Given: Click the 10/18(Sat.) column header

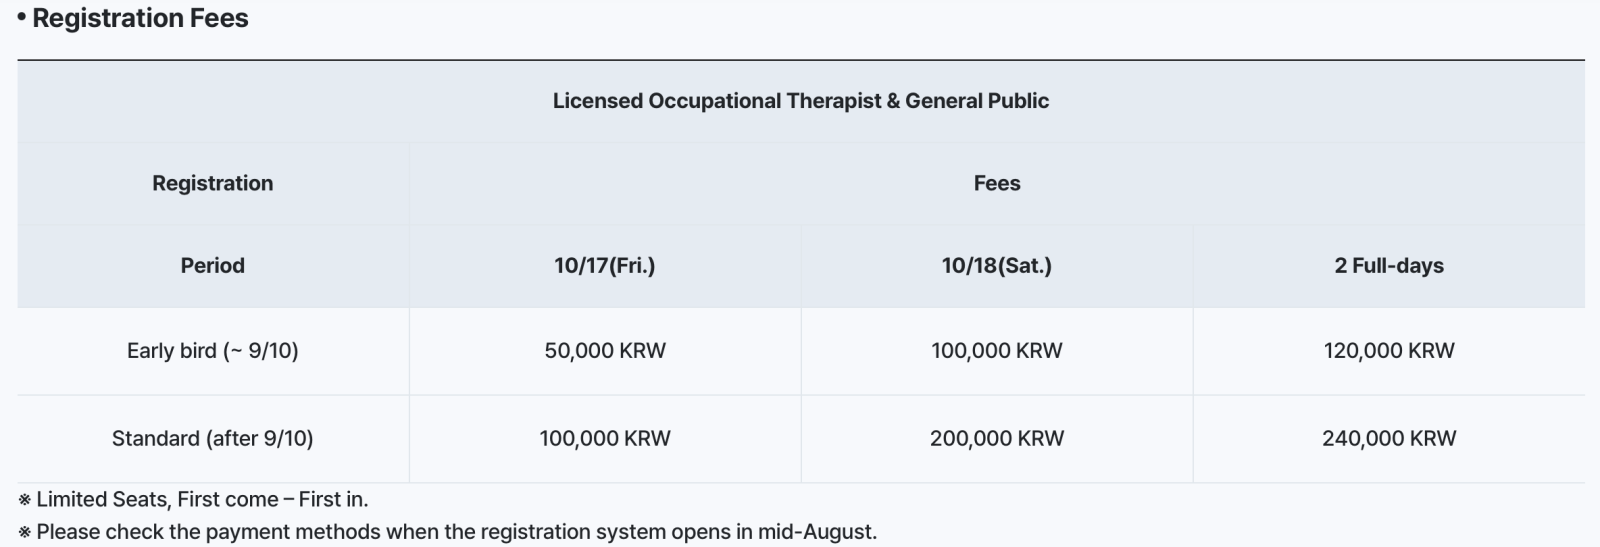Looking at the screenshot, I should 997,265.
